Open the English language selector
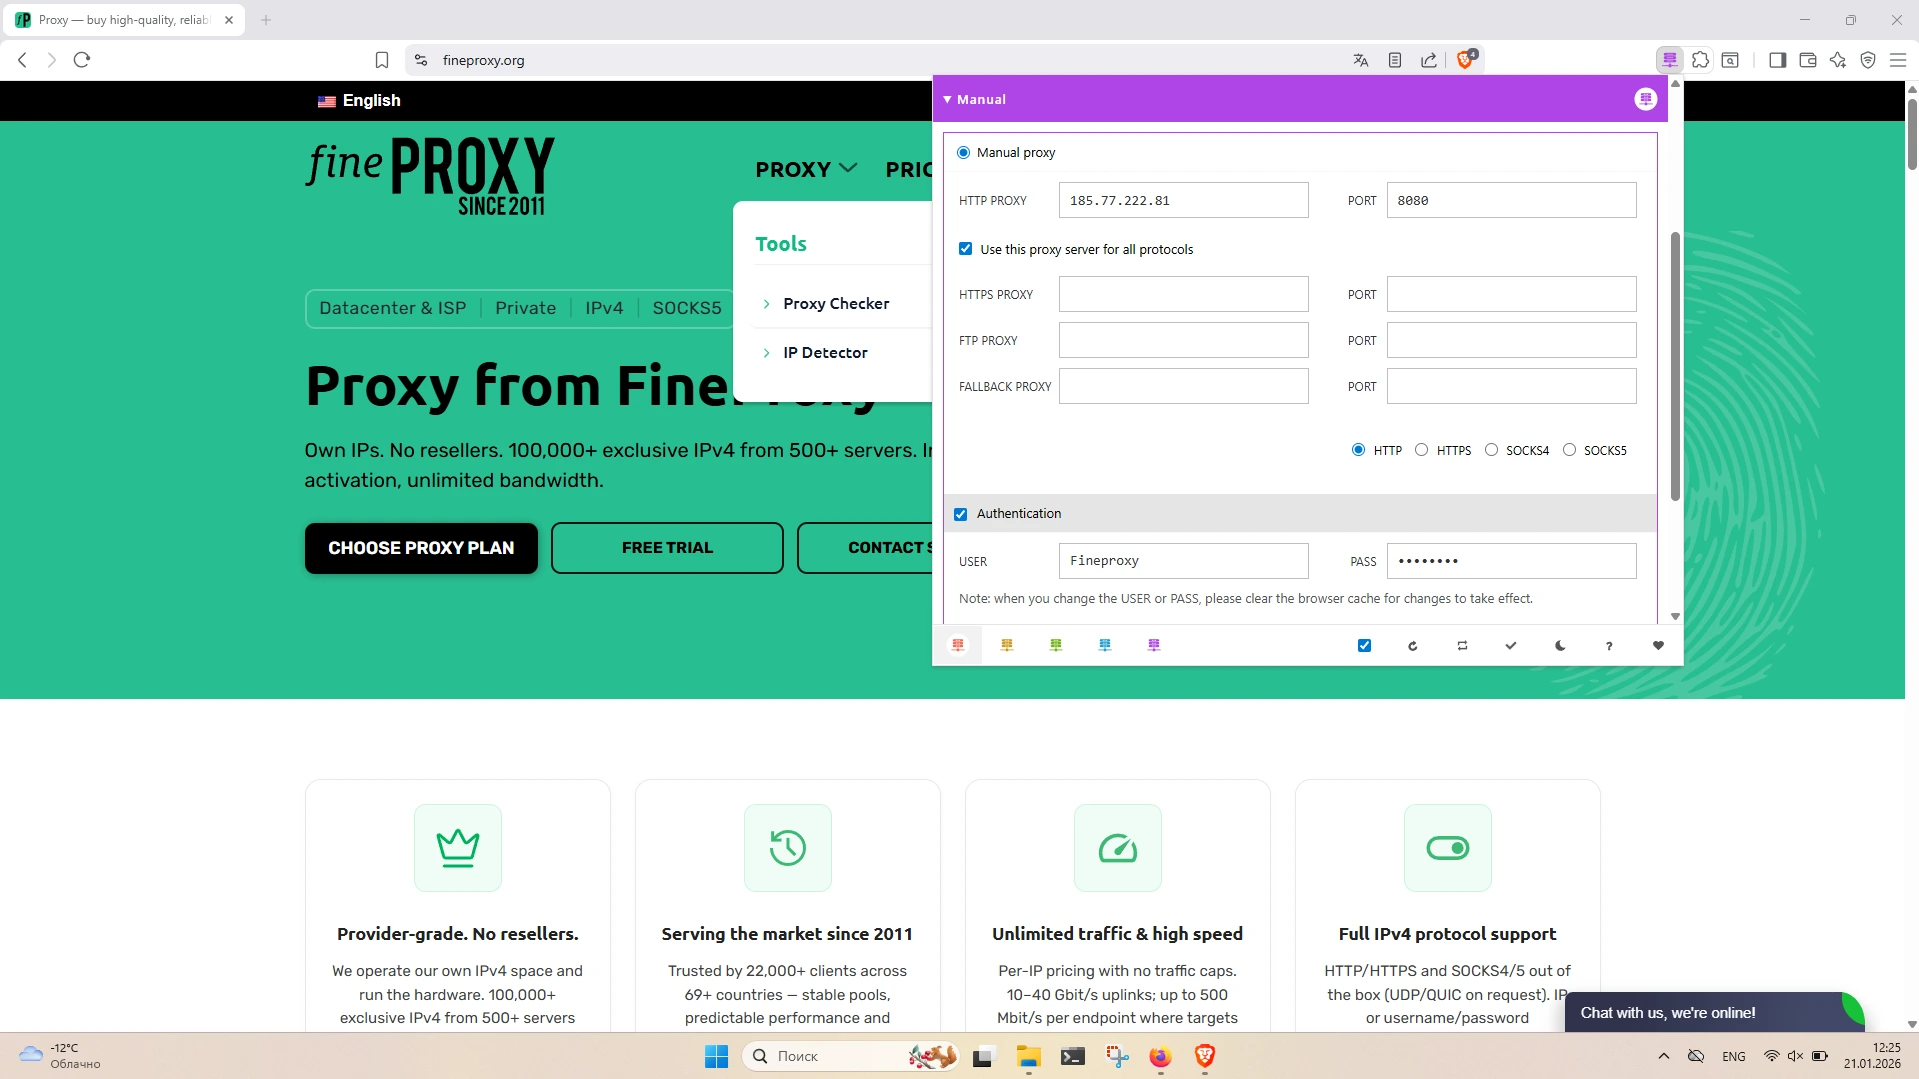The image size is (1919, 1079). 359,100
